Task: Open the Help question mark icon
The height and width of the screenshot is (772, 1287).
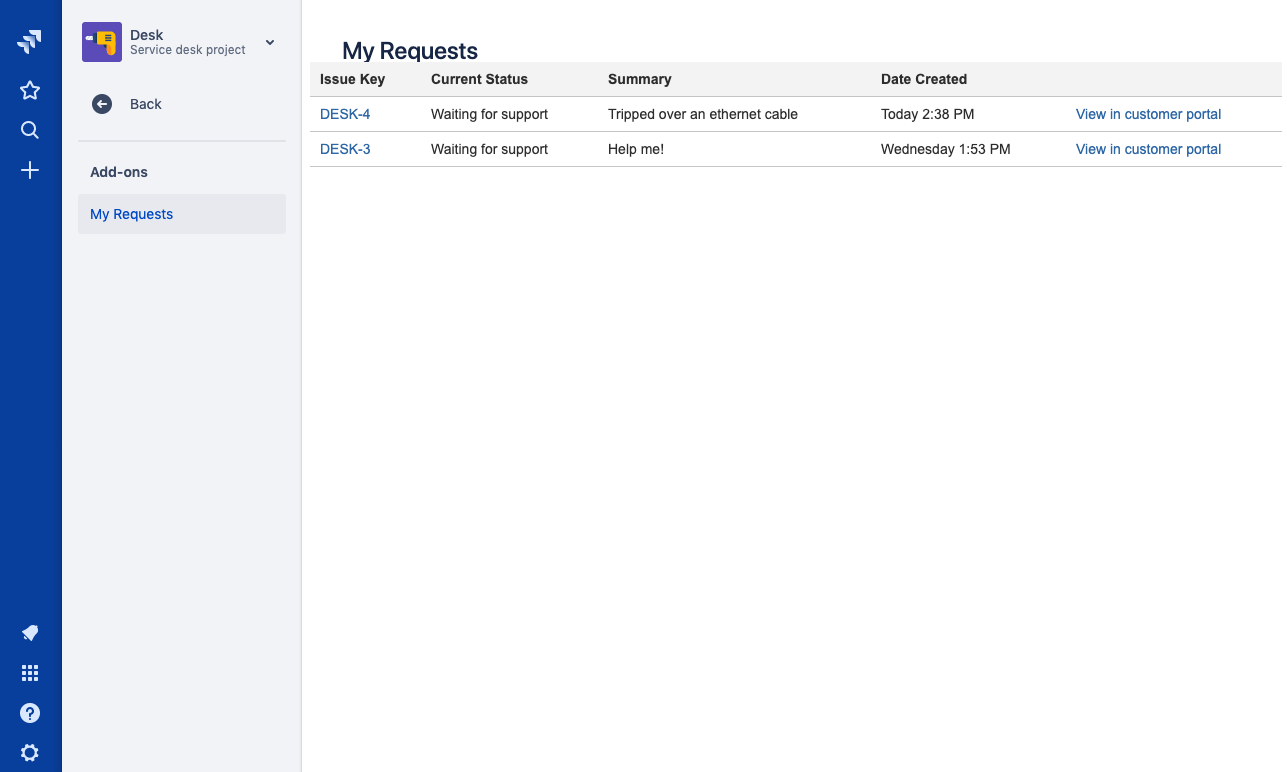Action: coord(29,712)
